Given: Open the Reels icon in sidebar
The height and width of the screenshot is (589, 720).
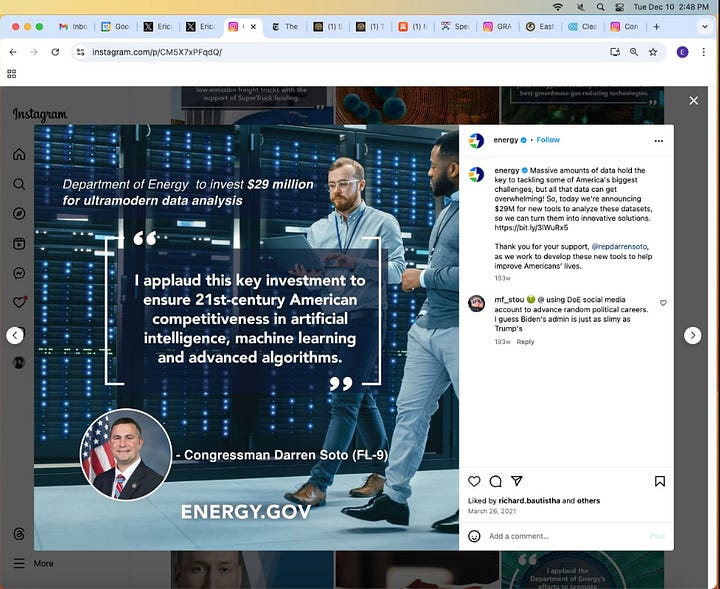Looking at the screenshot, I should (19, 243).
